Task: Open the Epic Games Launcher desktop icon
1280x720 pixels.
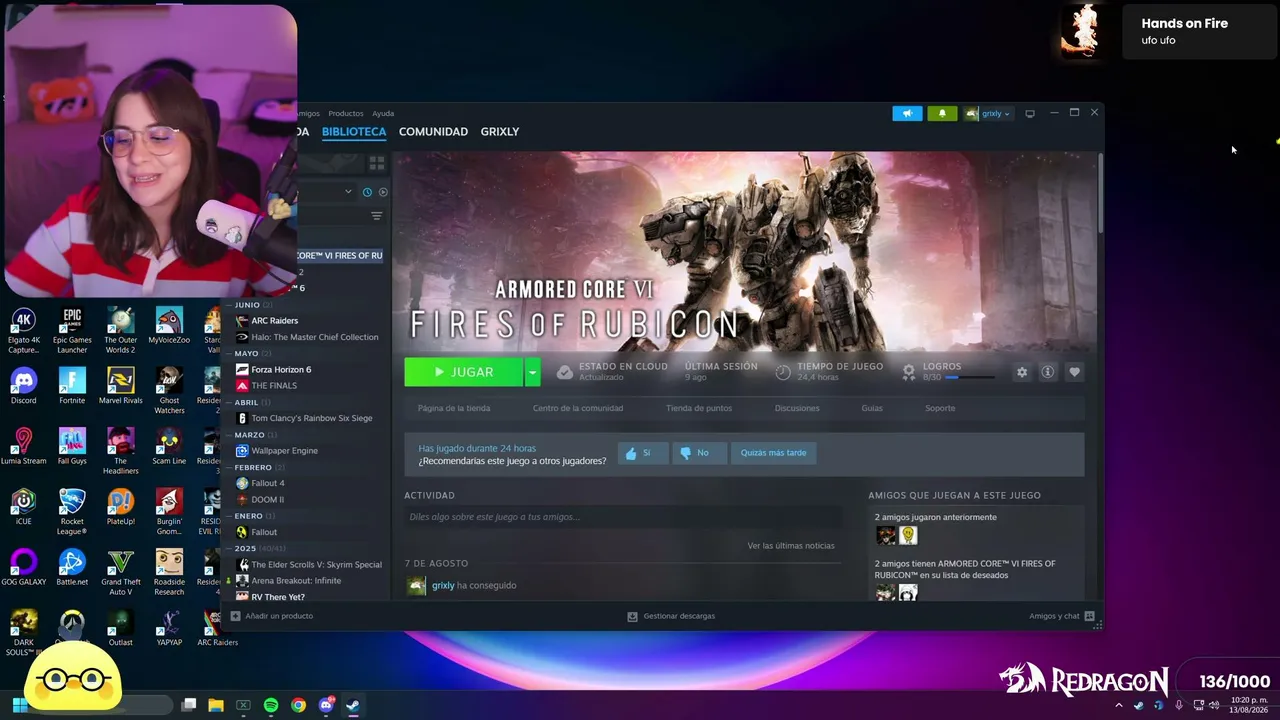Action: (72, 331)
